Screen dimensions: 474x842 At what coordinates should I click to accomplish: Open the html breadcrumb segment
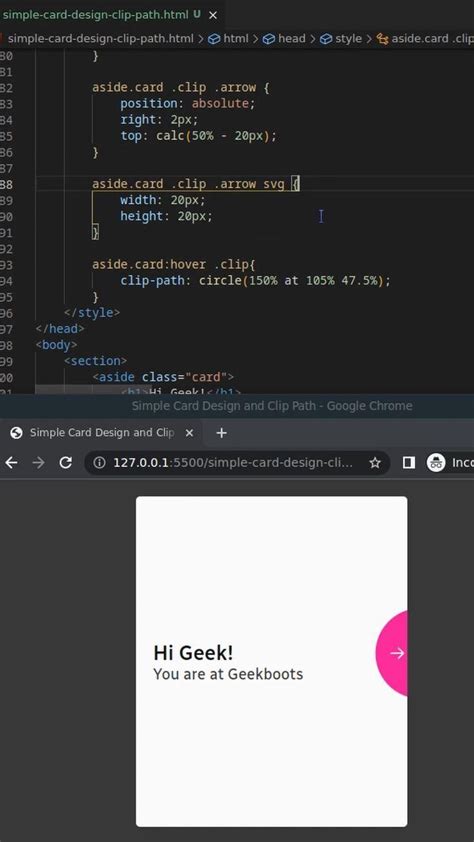click(229, 39)
